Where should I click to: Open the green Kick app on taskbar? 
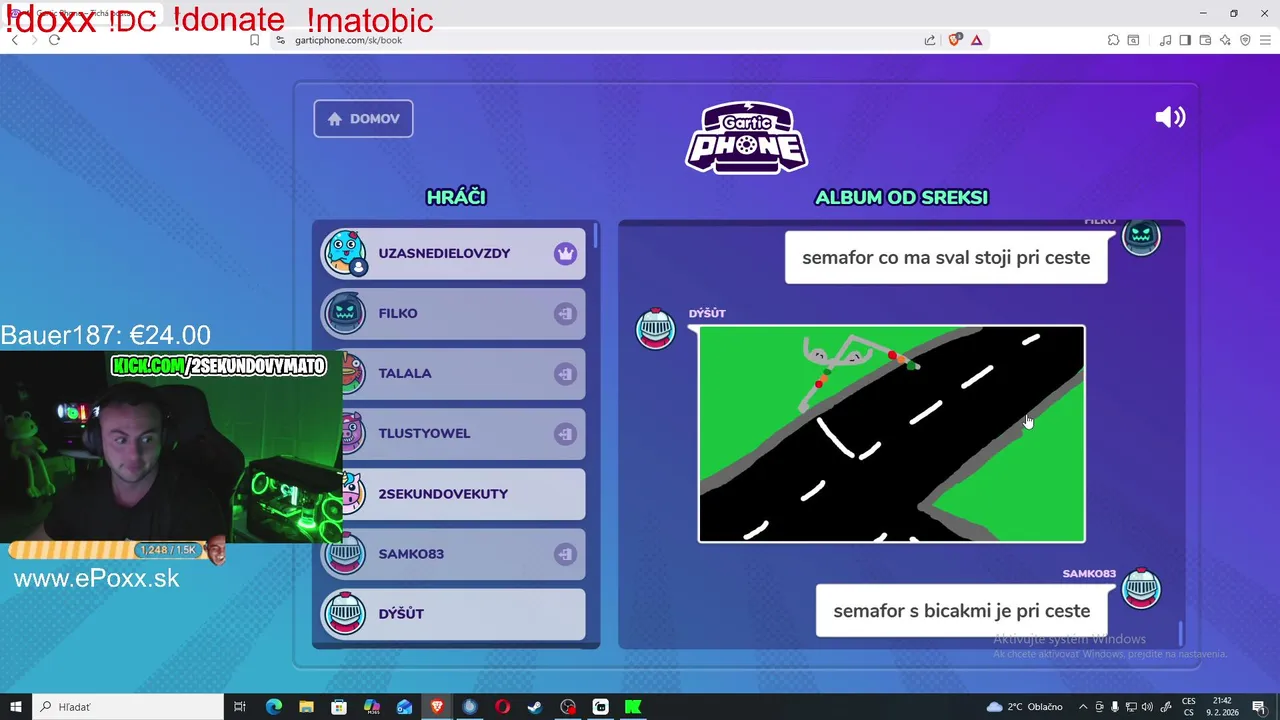(x=633, y=707)
